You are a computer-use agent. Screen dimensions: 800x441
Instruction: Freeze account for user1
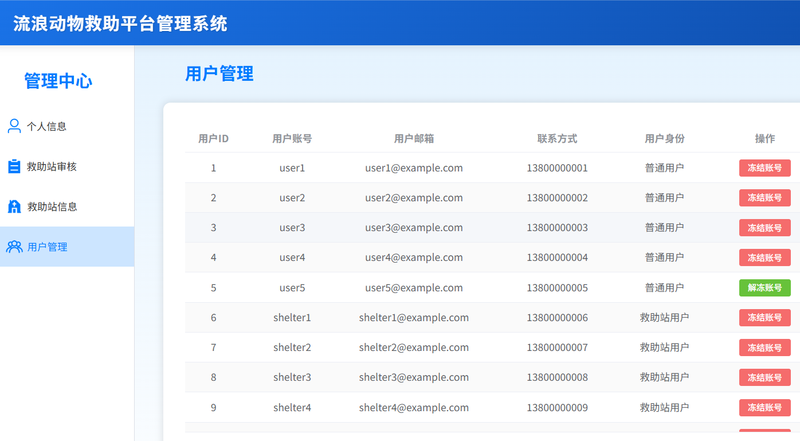764,168
